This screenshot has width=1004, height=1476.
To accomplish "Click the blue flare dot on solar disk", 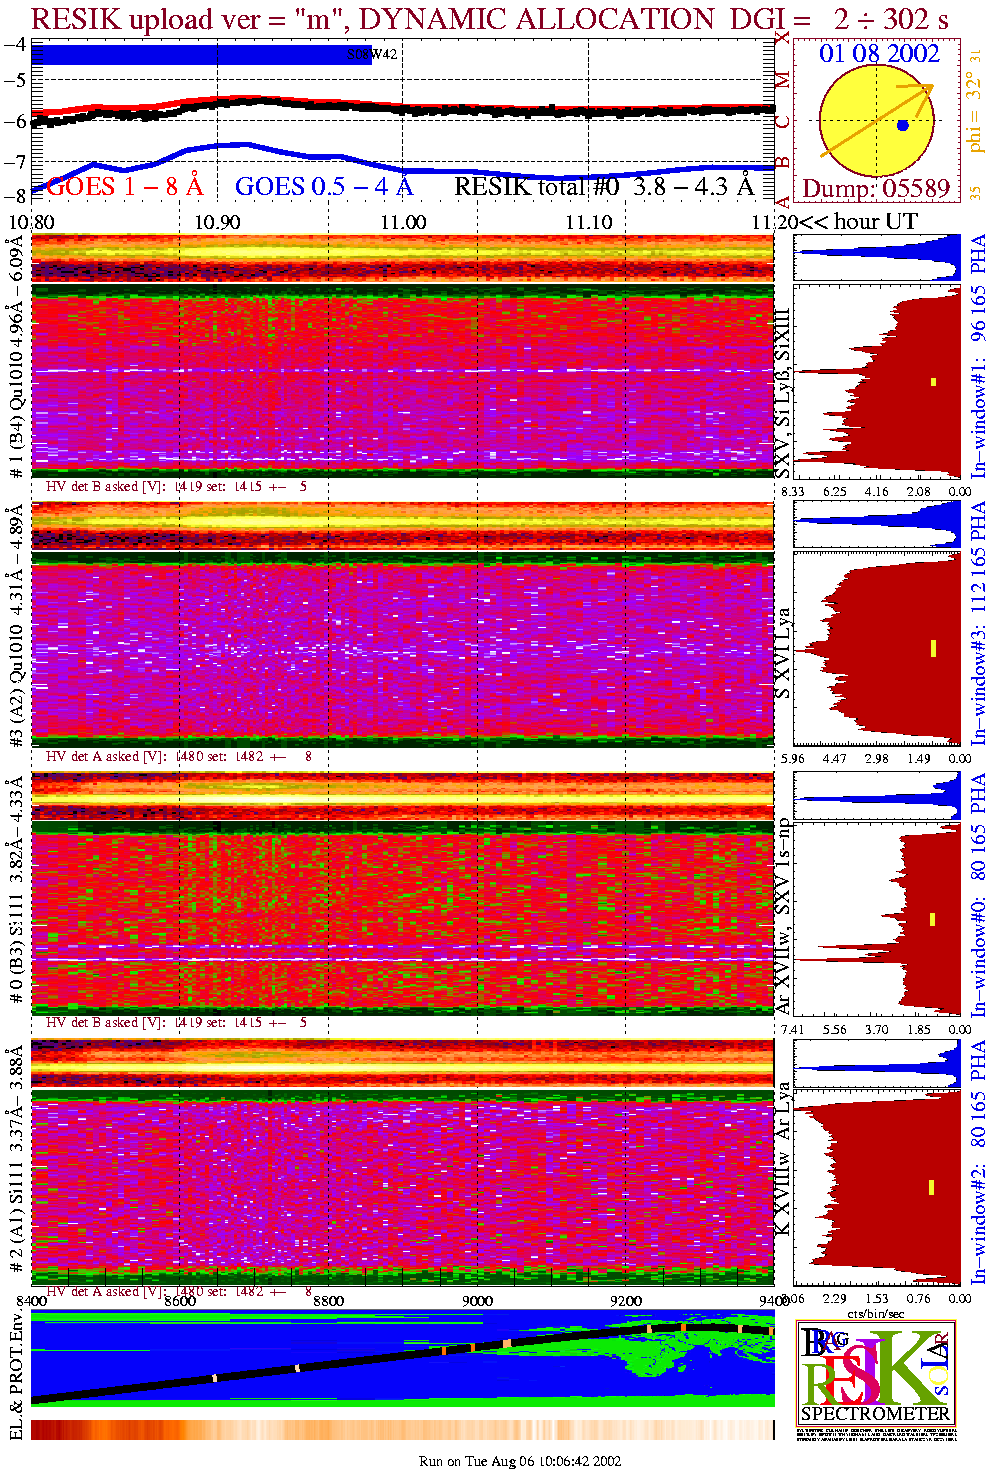I will tap(903, 125).
